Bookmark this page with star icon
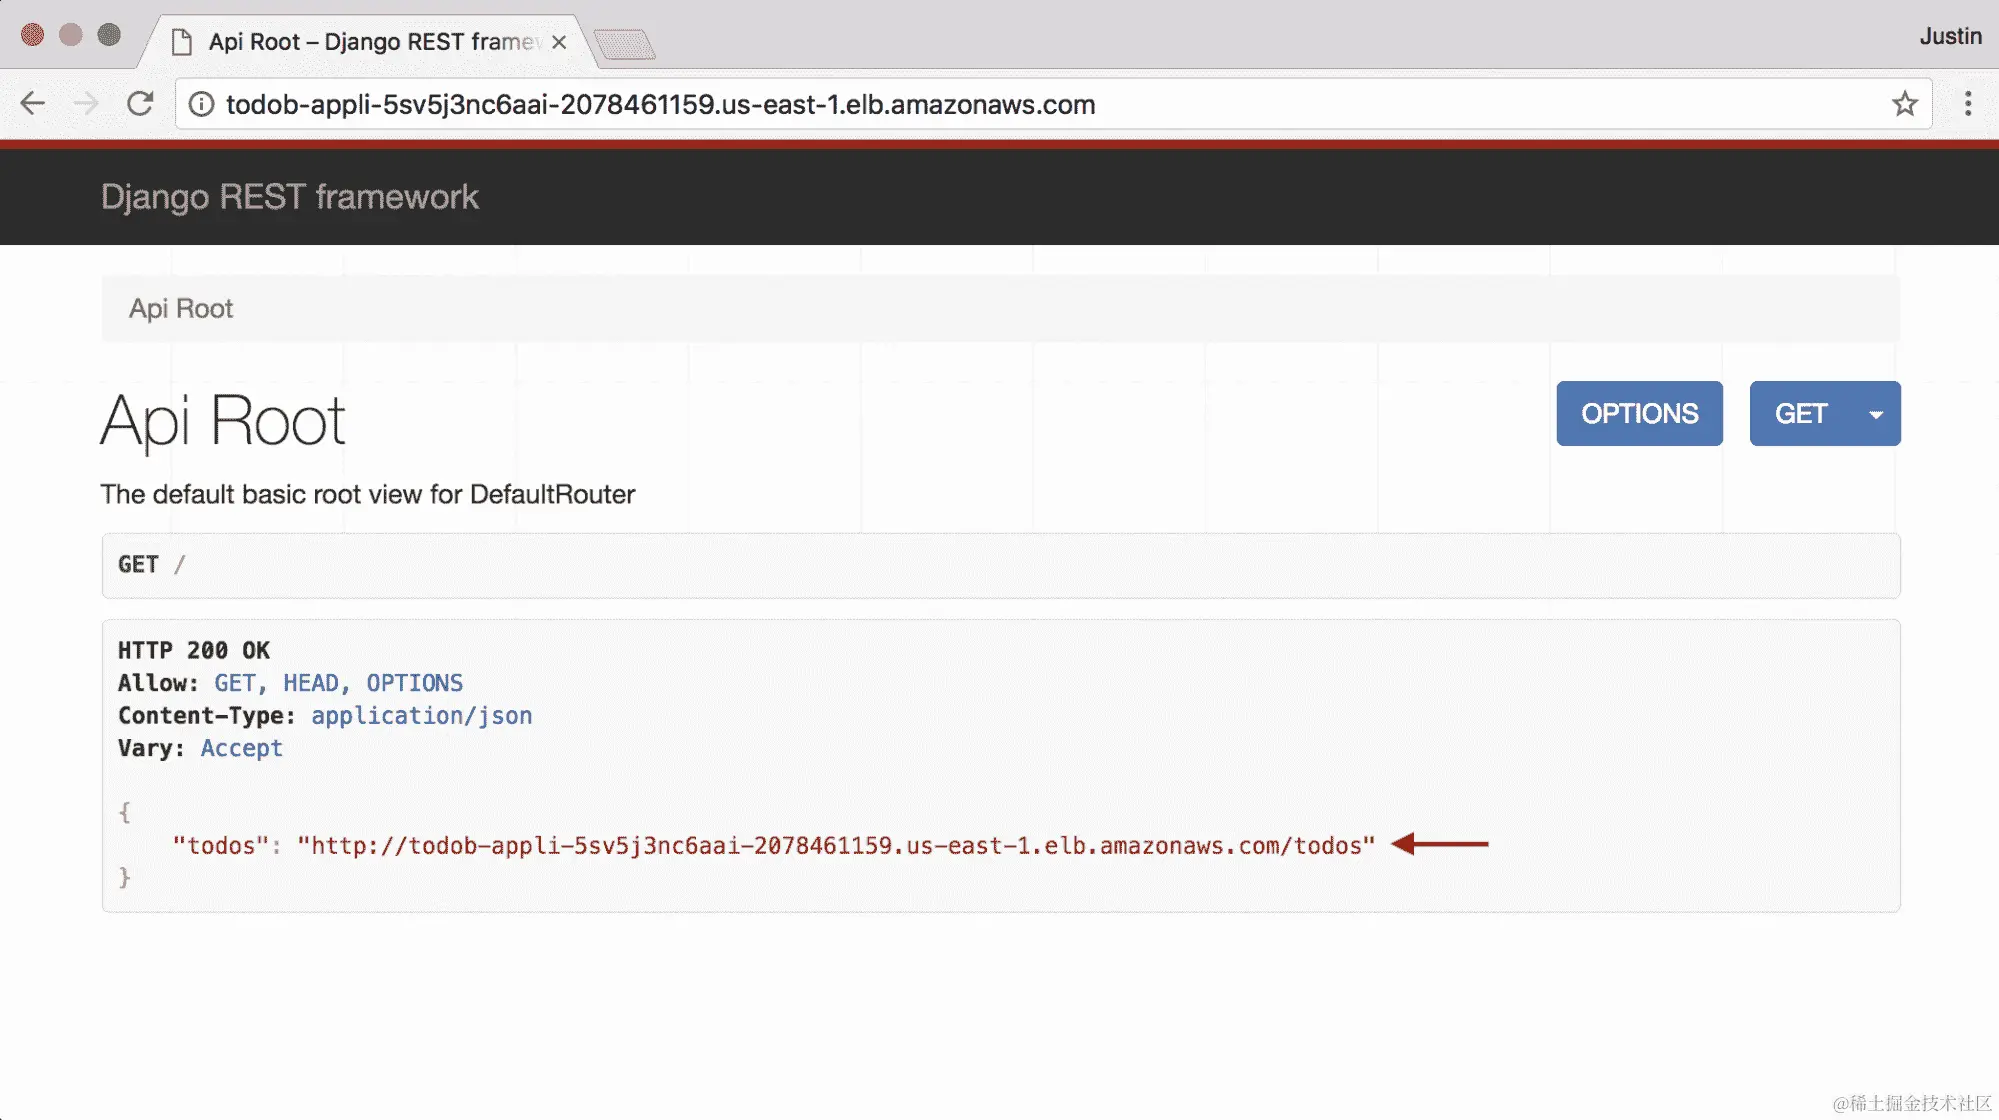The width and height of the screenshot is (1999, 1120). (x=1904, y=104)
